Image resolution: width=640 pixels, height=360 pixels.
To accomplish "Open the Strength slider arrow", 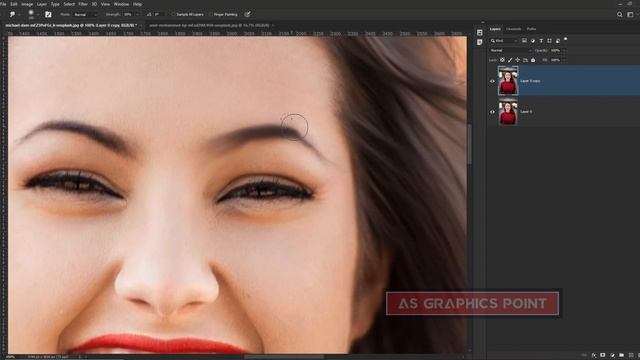I will point(137,14).
